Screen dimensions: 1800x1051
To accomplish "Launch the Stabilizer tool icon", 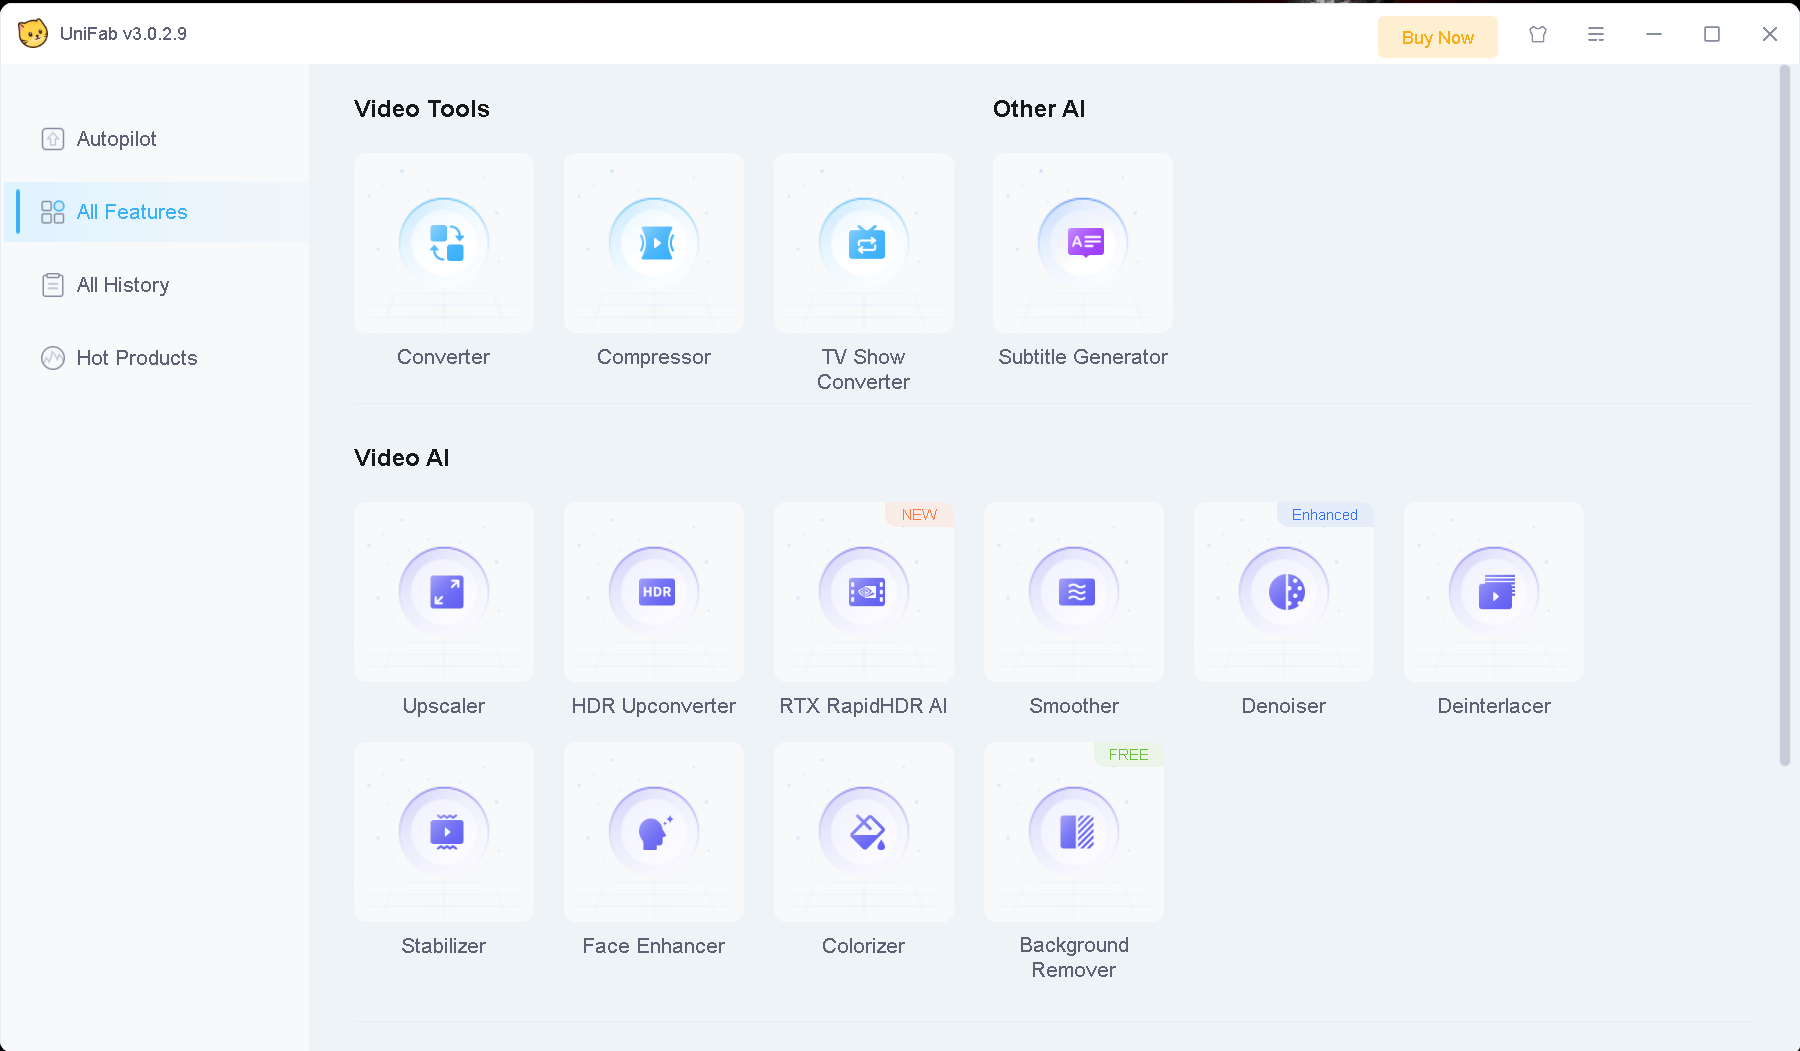I will [x=444, y=832].
